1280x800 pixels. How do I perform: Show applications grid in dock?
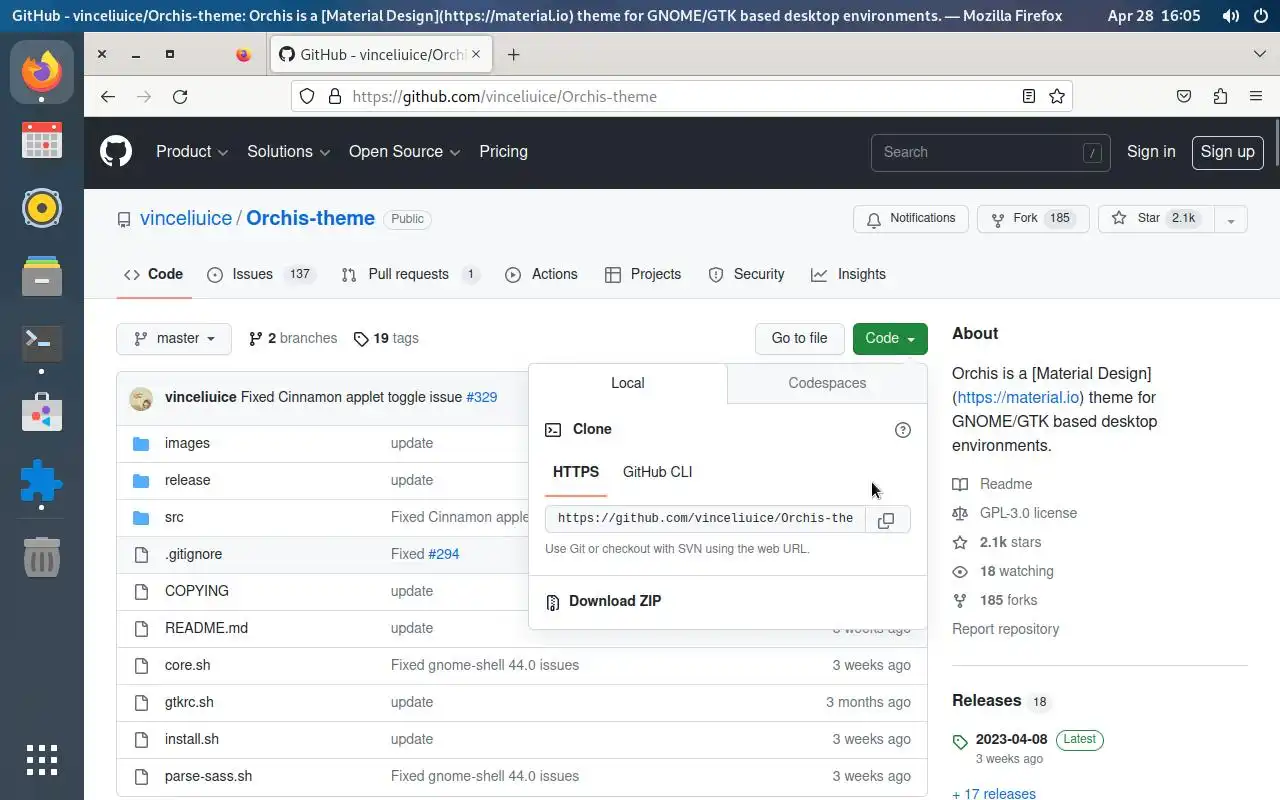(42, 760)
